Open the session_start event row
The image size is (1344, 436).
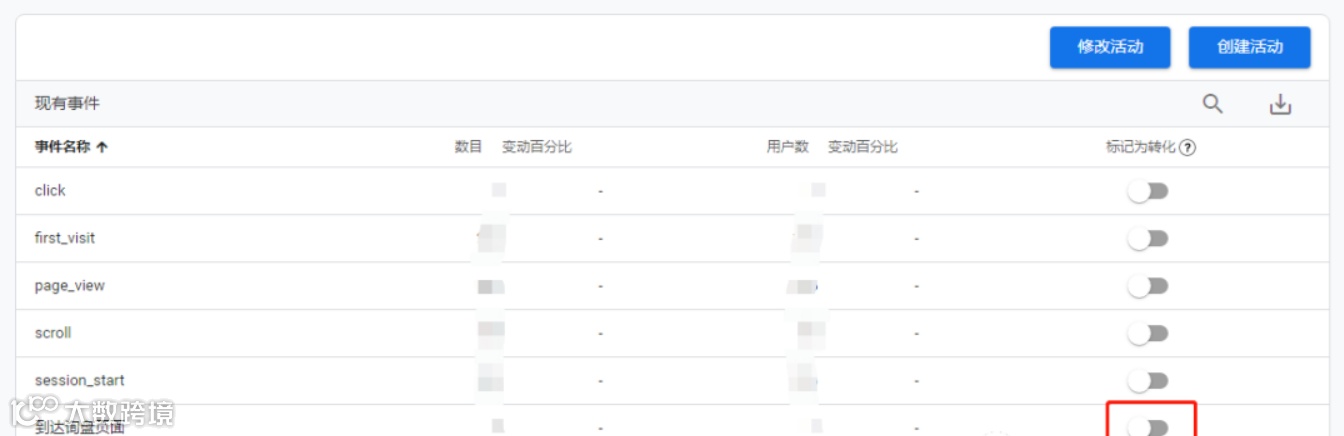coord(672,381)
